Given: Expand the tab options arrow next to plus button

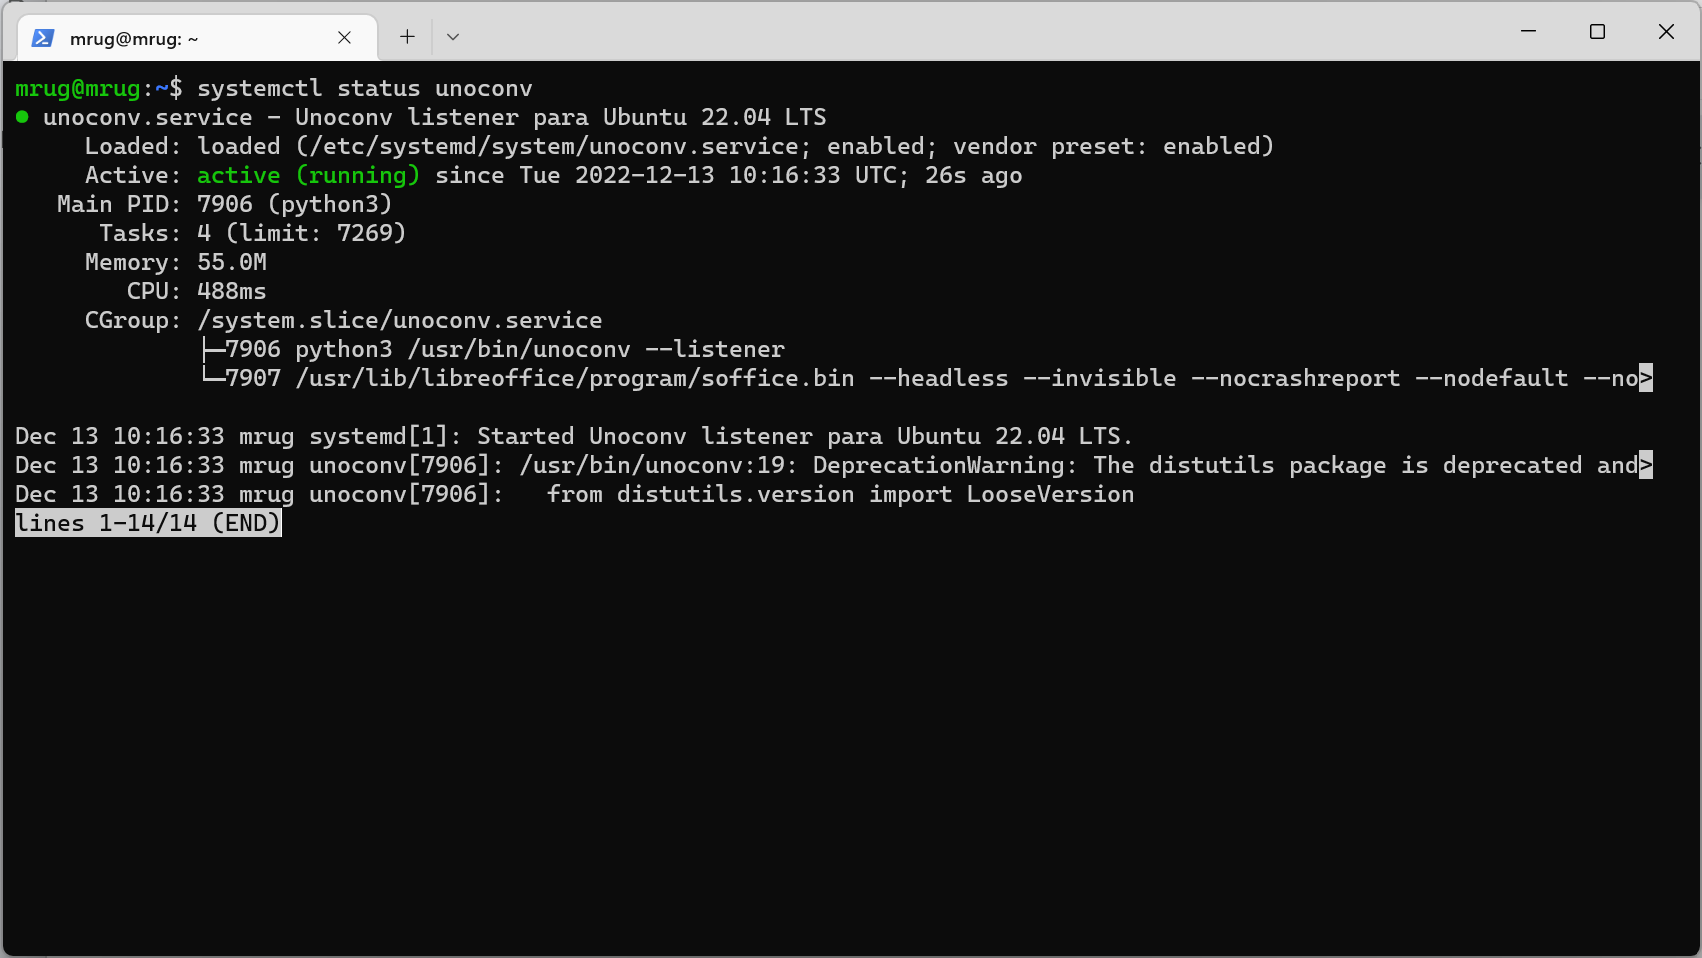Looking at the screenshot, I should click(x=452, y=36).
